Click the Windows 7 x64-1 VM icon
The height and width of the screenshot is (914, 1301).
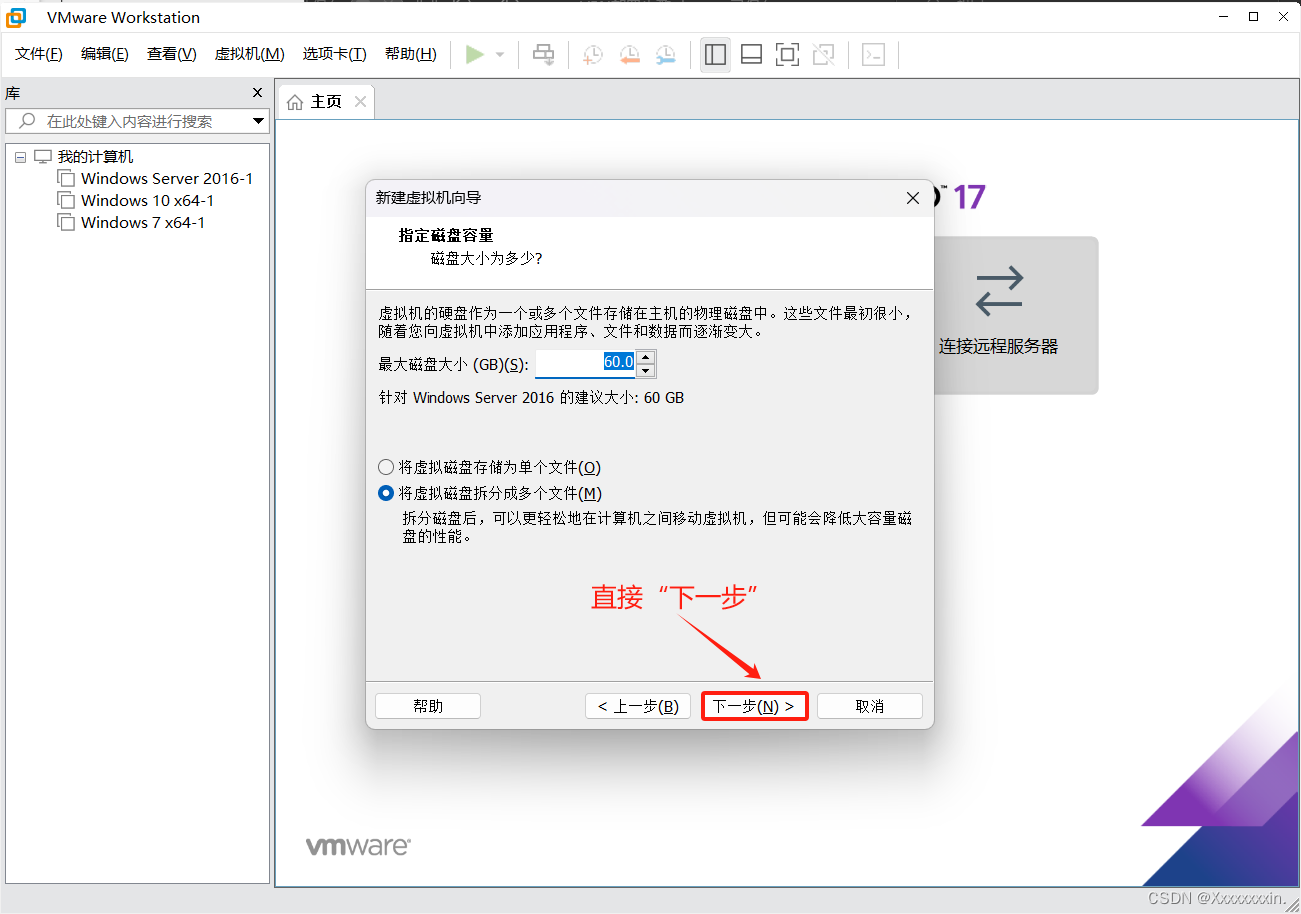point(66,223)
